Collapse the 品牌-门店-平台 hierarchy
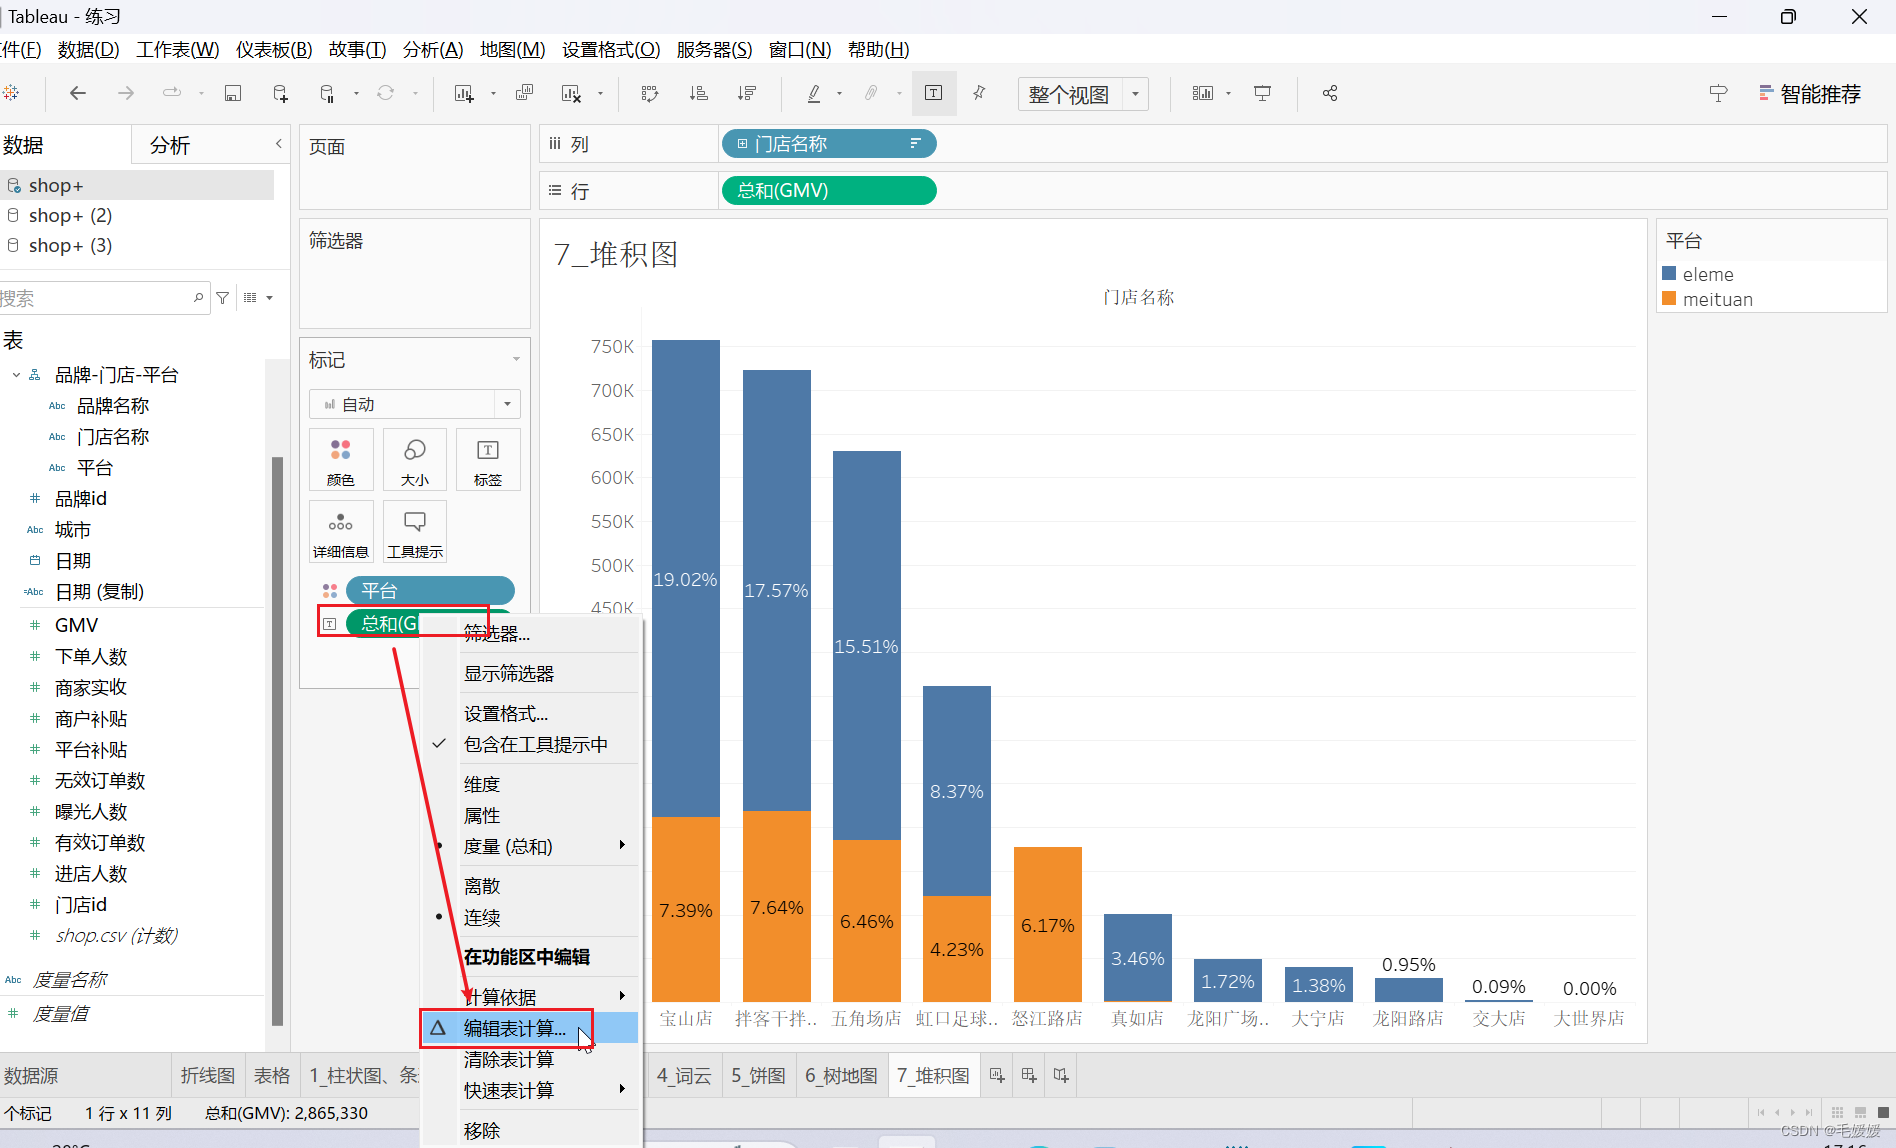Image resolution: width=1896 pixels, height=1148 pixels. click(16, 375)
